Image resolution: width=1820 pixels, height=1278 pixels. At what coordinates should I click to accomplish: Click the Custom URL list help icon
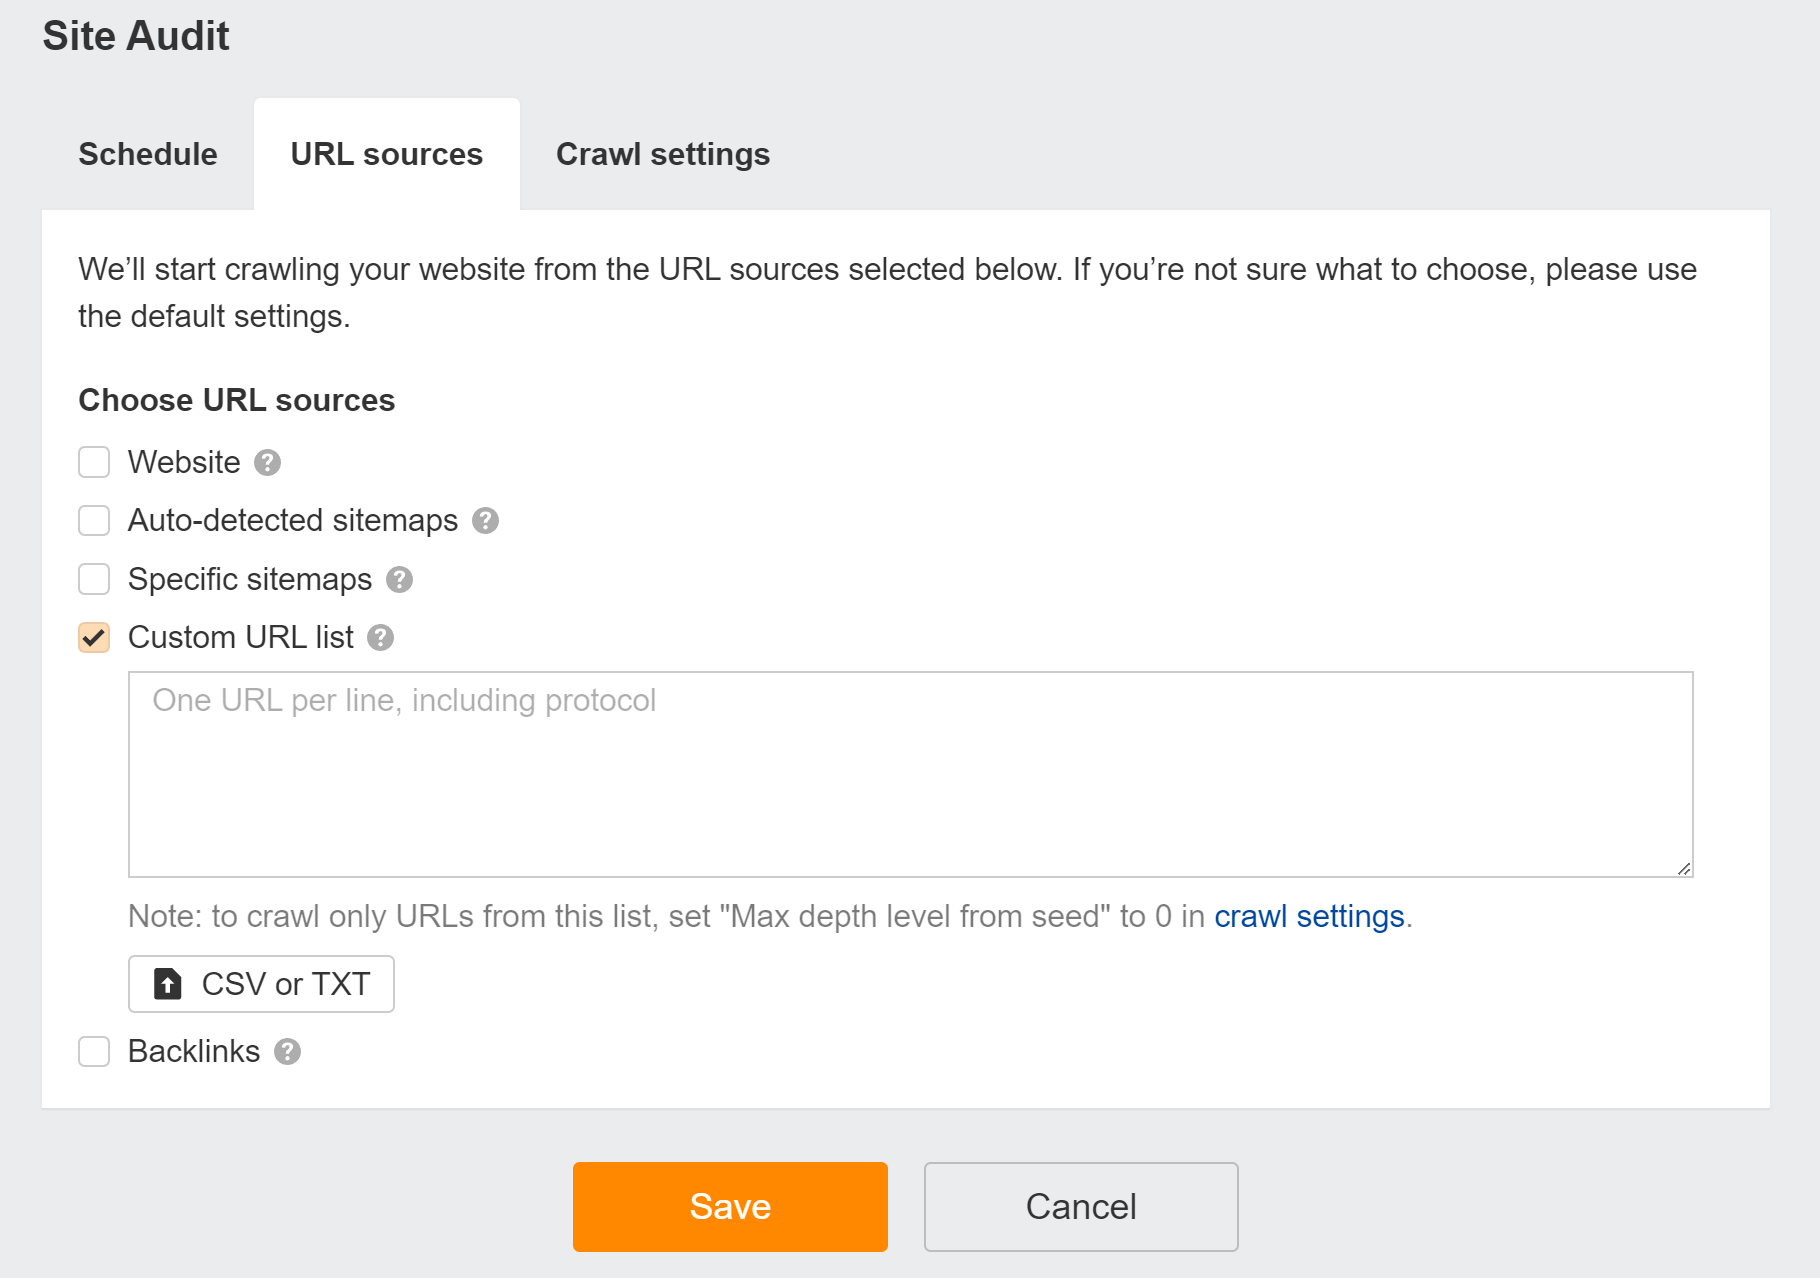coord(380,638)
